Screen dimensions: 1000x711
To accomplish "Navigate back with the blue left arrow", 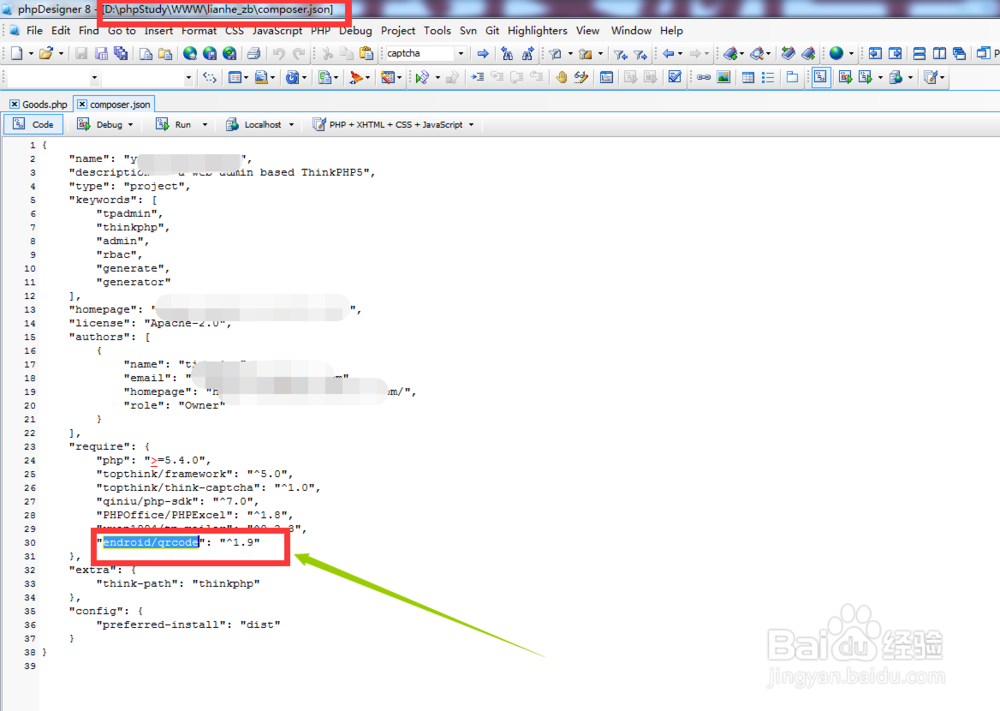I will 668,54.
